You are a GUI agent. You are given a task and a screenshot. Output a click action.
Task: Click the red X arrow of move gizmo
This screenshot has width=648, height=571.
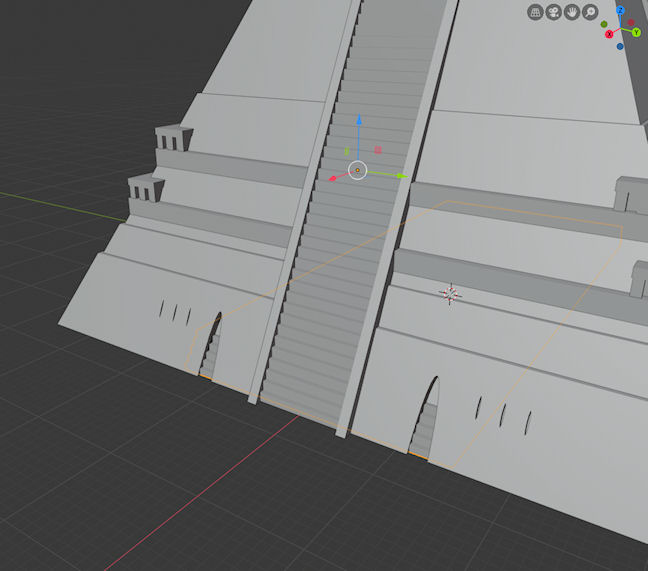(333, 179)
